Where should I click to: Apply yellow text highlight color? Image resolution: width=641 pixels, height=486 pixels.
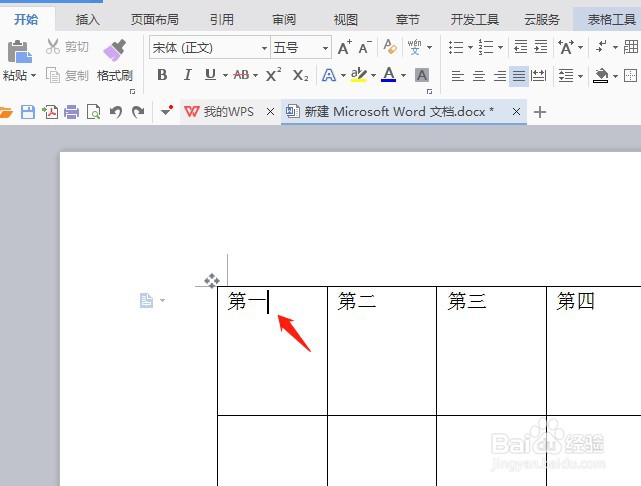click(x=359, y=75)
